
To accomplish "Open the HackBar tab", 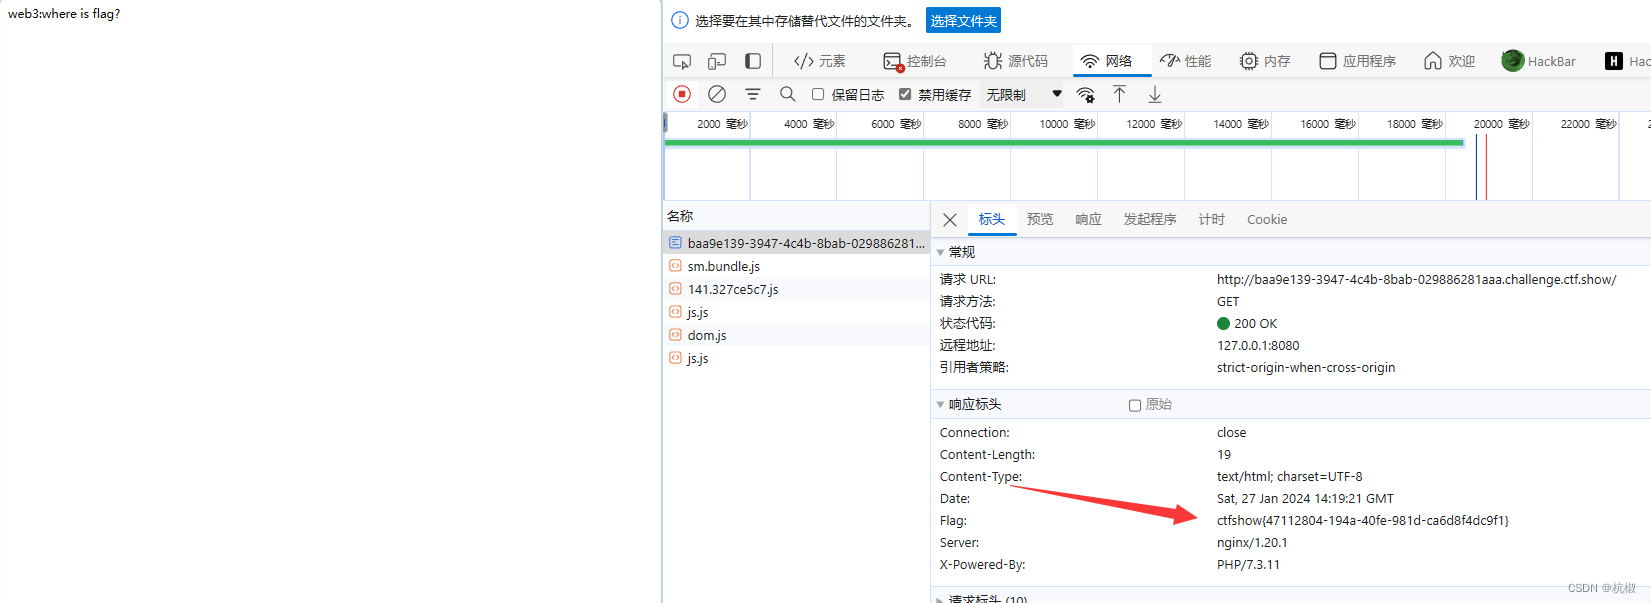I will [x=1539, y=61].
